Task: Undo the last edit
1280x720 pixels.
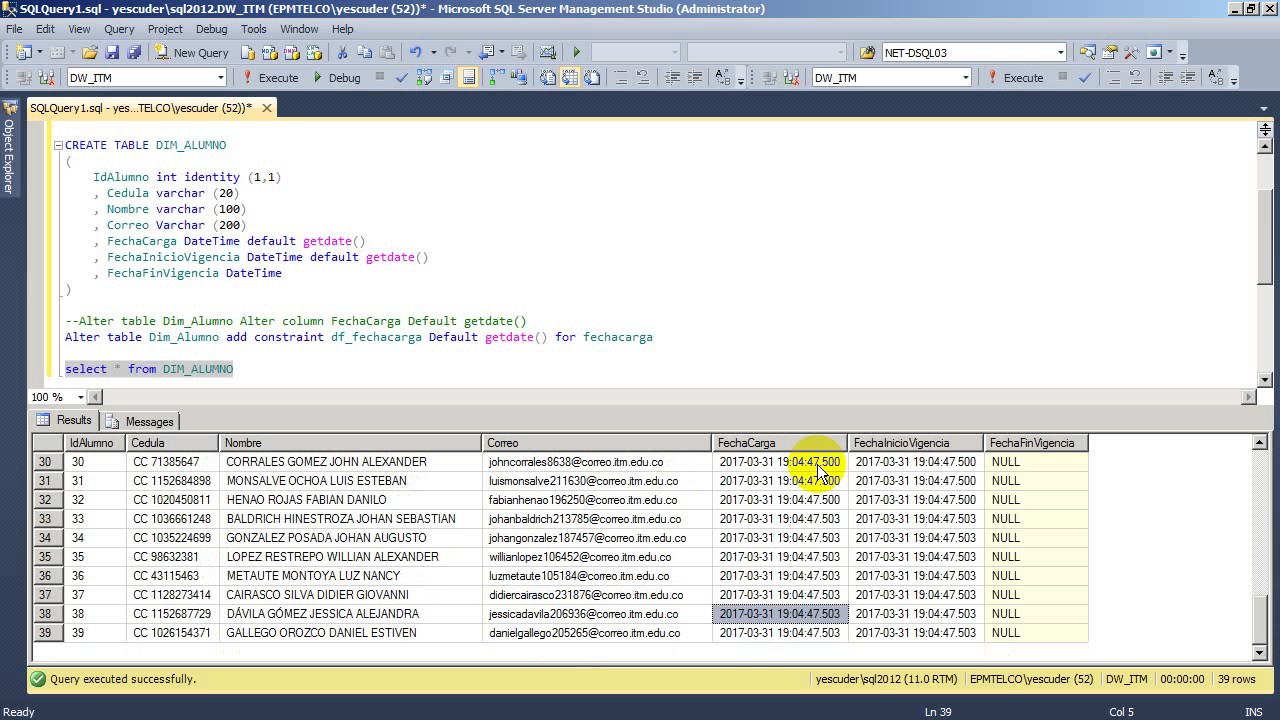Action: (416, 52)
